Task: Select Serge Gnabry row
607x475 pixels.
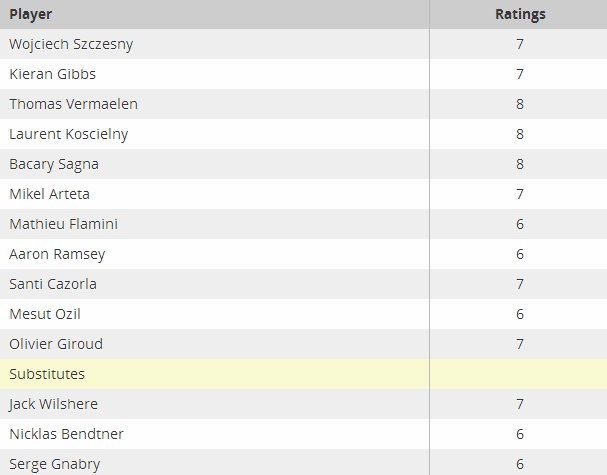Action: 304,462
